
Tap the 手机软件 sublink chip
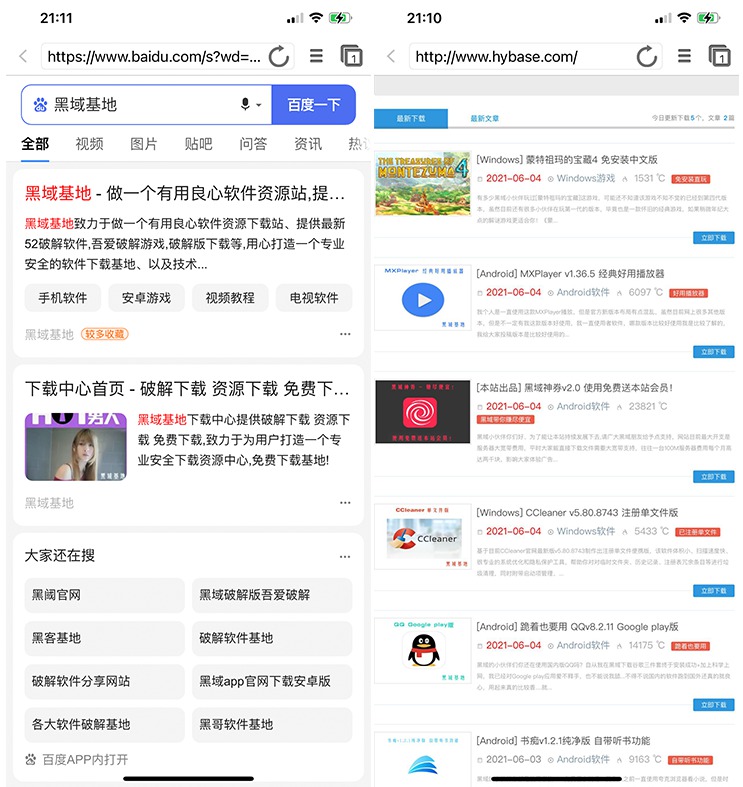tap(63, 298)
